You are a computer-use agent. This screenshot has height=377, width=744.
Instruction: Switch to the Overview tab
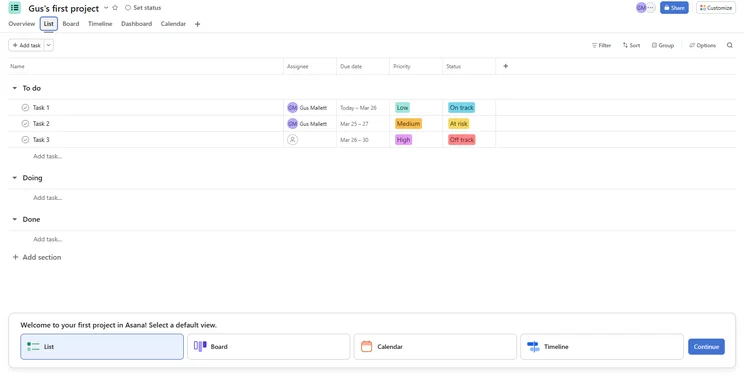pyautogui.click(x=21, y=24)
